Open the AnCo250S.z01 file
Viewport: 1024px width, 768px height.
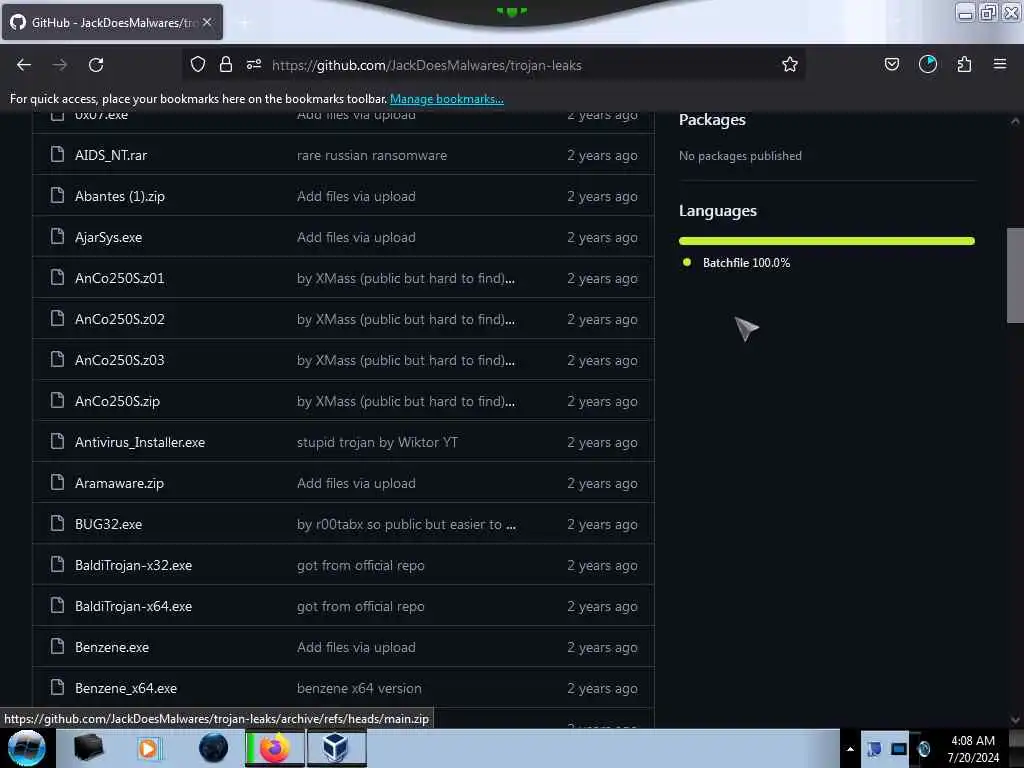point(120,278)
